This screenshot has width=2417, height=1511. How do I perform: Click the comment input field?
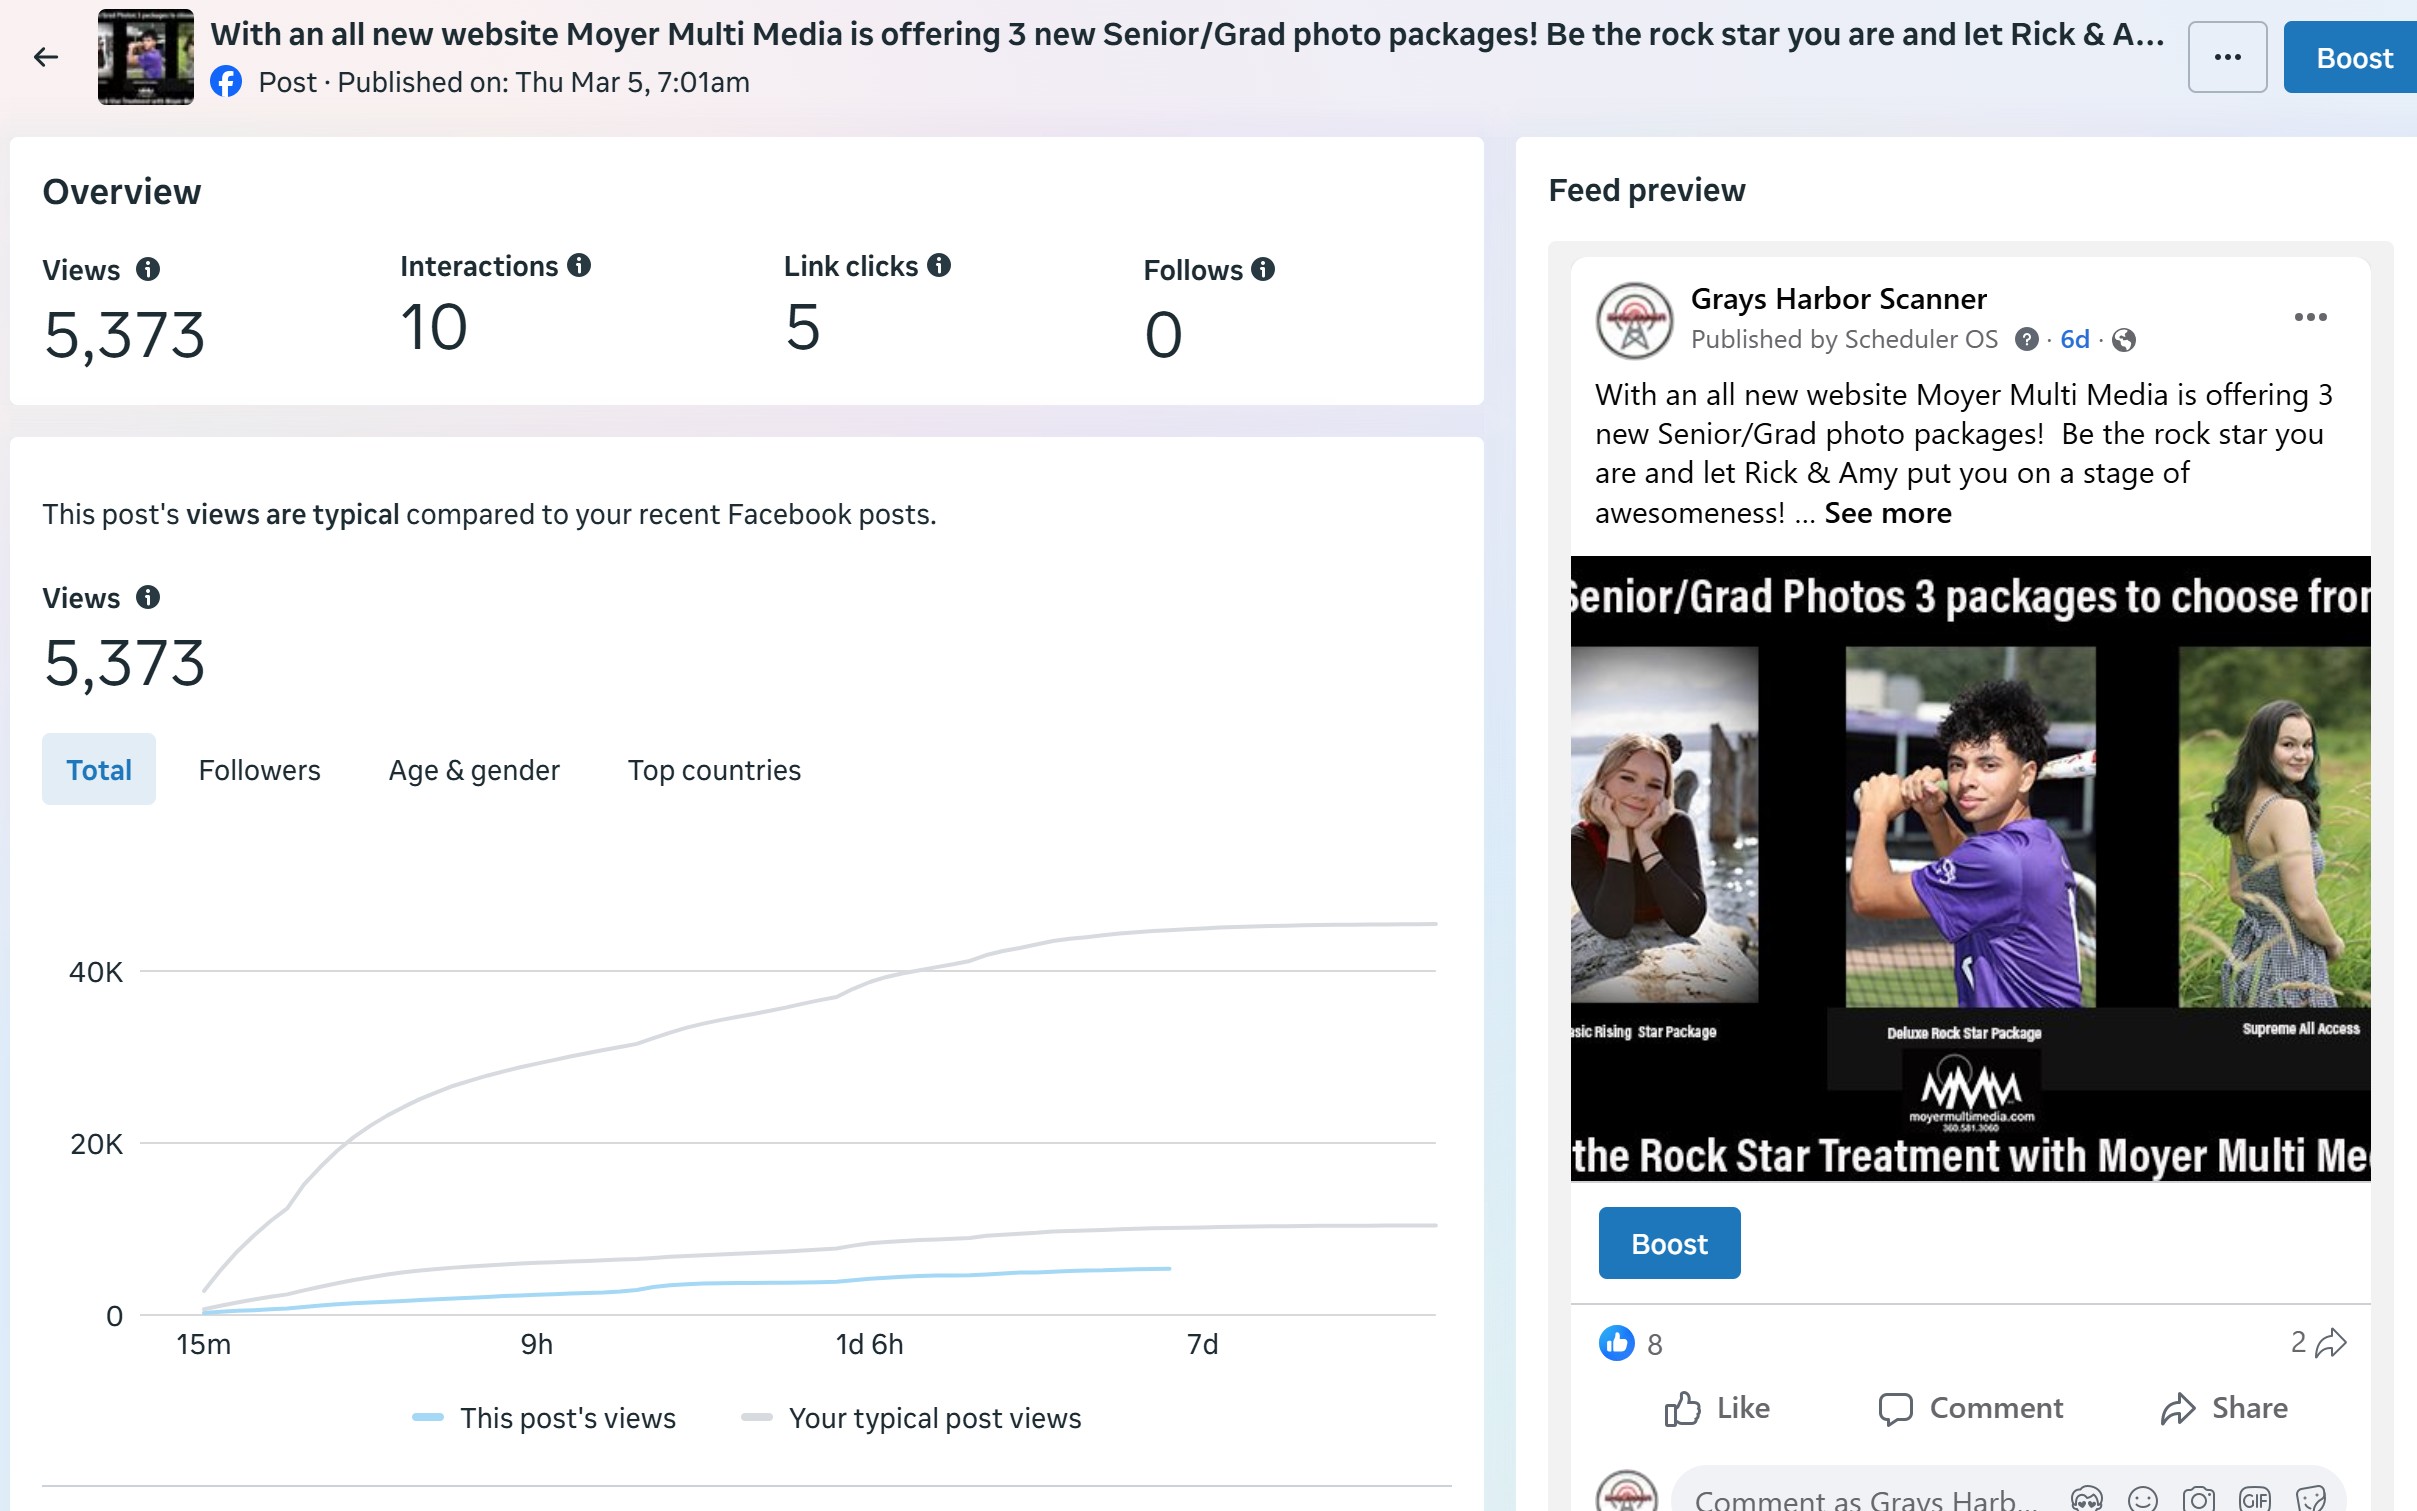pyautogui.click(x=1860, y=1497)
